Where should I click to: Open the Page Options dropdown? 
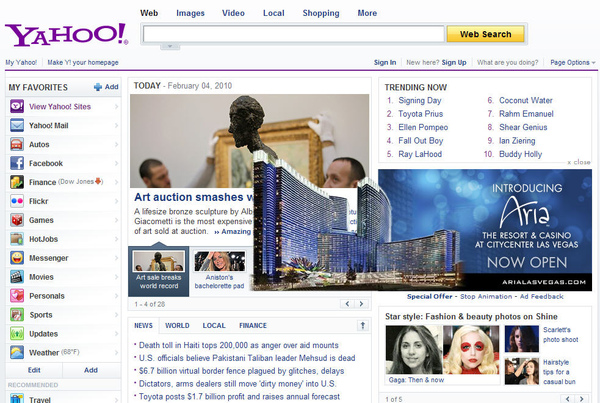pos(573,62)
